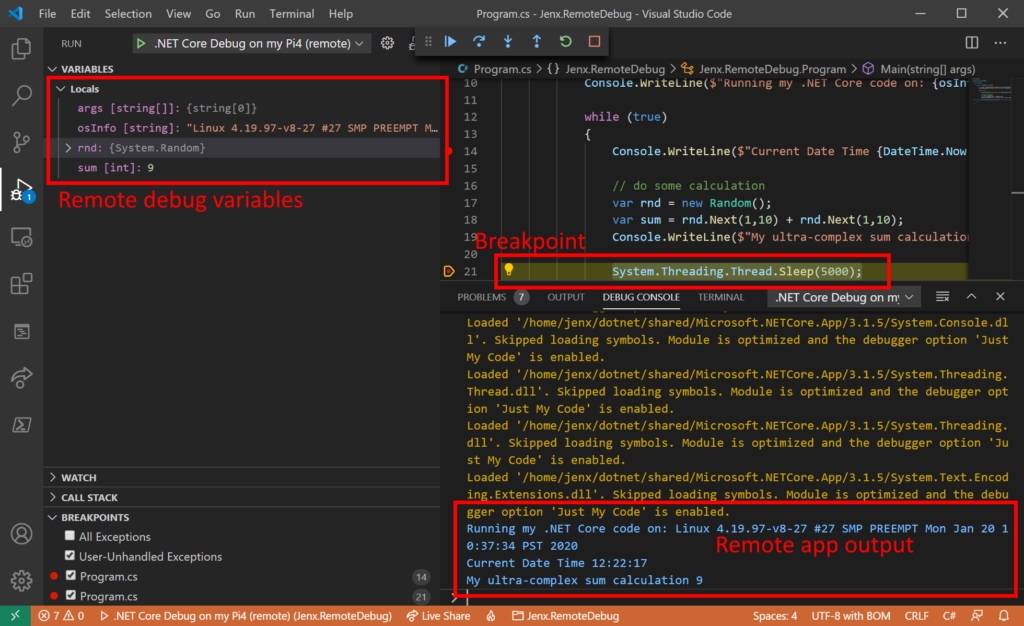Screen dimensions: 1024x626
Task: Continue debugging with the blue play button
Action: point(451,42)
